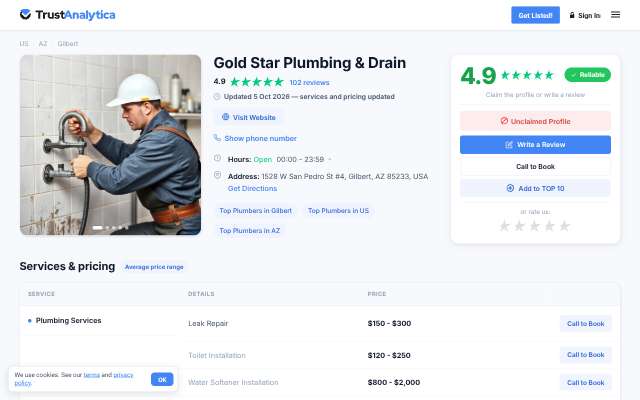
Task: Click Call to Book for Water Softener Installation
Action: [585, 382]
